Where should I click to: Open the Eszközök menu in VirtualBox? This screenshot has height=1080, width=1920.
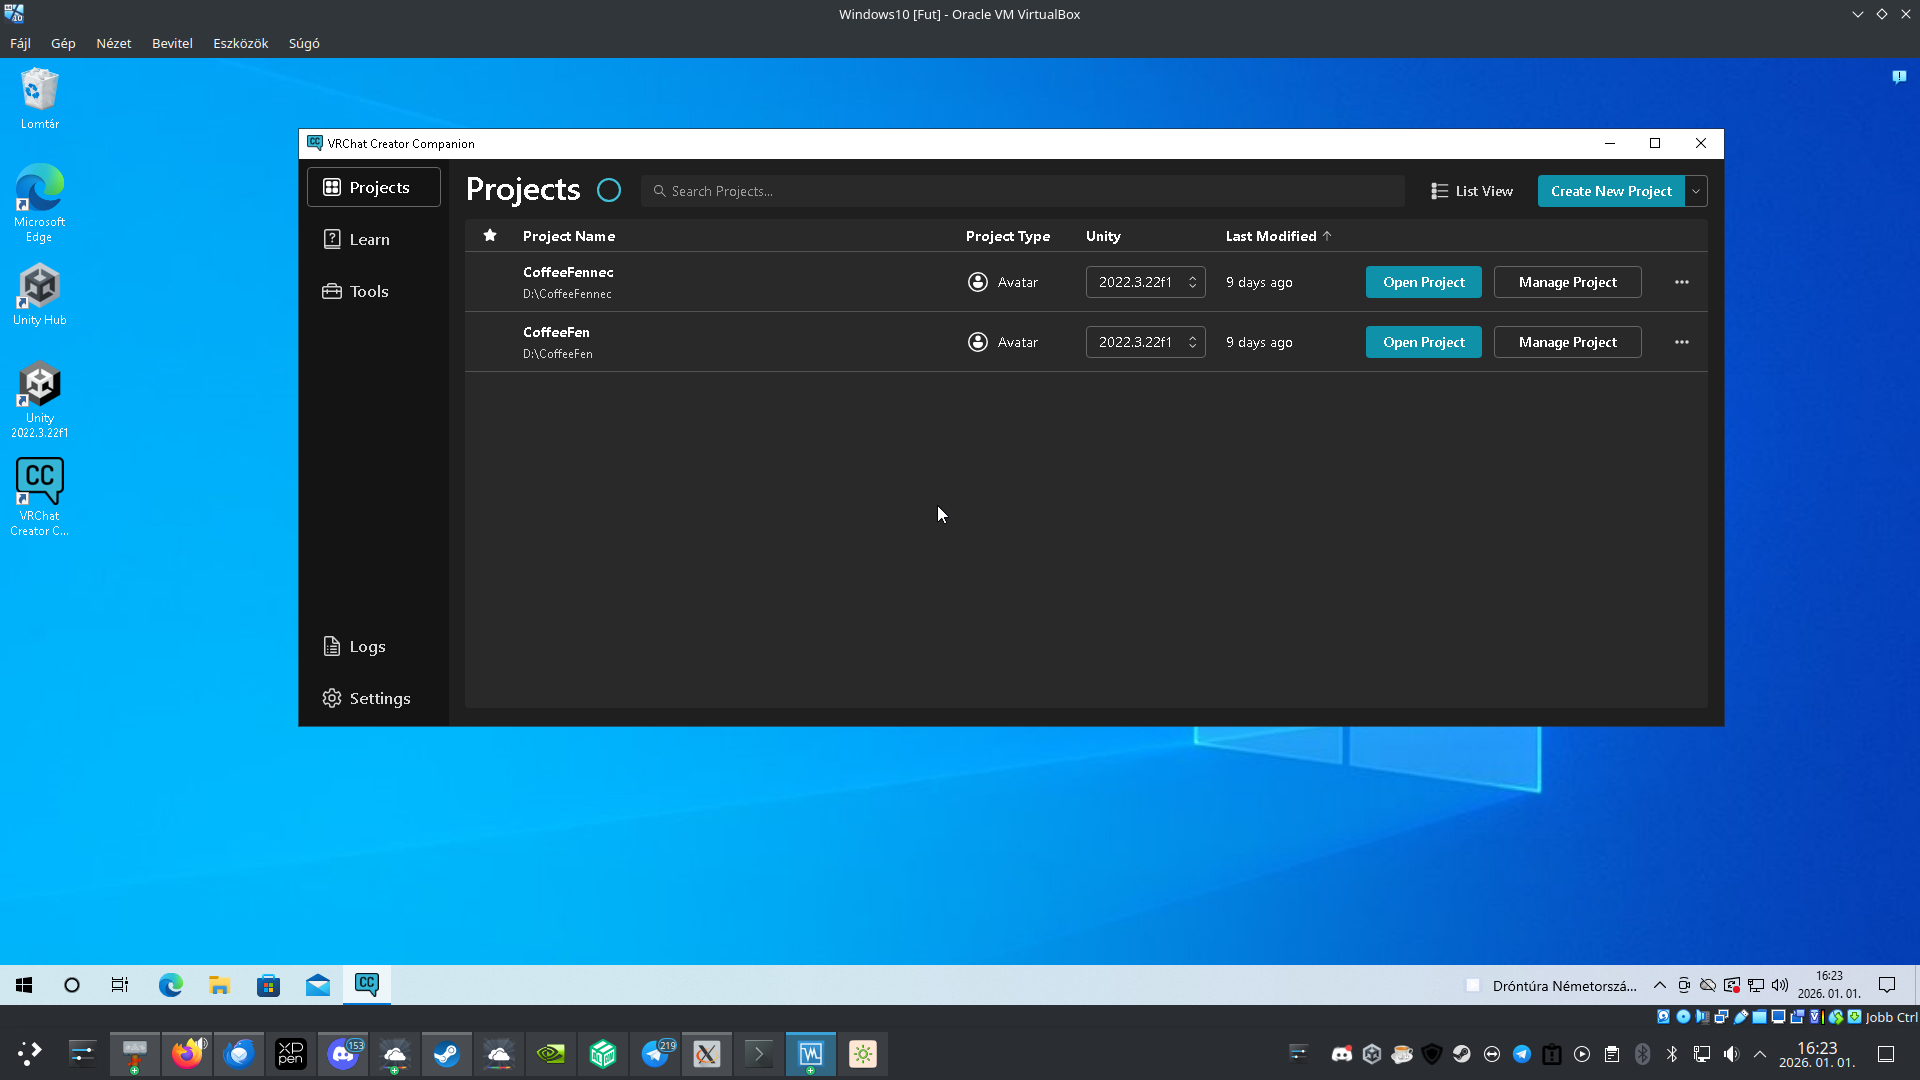[240, 43]
